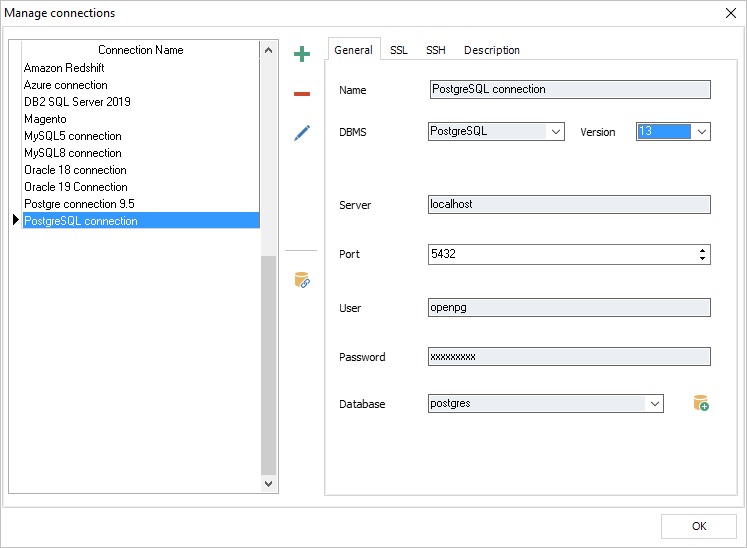Screen dimensions: 747x548
Task: Edit connection with the blue pencil icon
Action: point(302,133)
